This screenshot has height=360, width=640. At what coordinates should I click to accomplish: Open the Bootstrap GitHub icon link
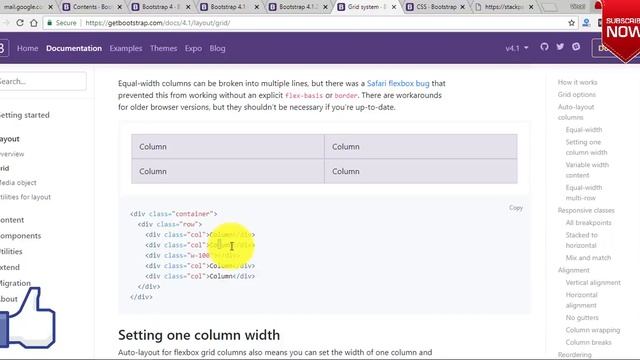coord(544,47)
